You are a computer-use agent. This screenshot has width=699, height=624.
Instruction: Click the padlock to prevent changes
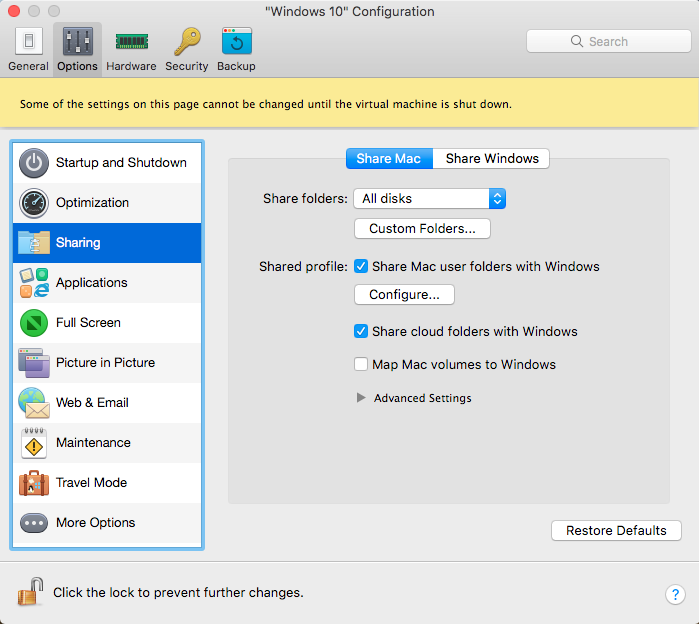click(29, 592)
